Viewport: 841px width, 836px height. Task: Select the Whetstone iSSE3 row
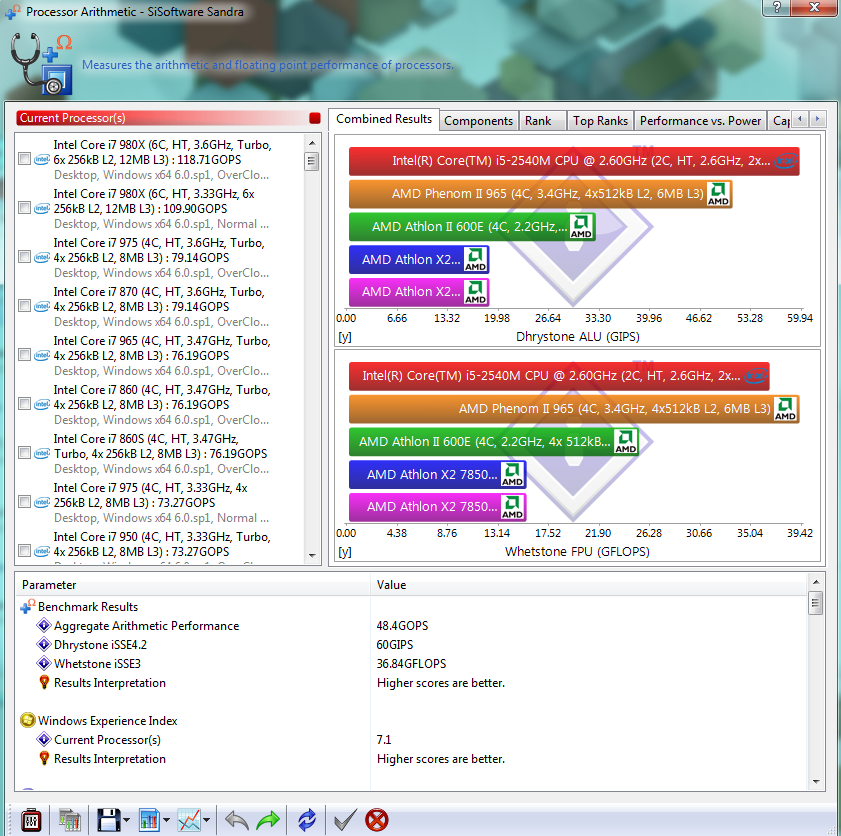[412, 663]
